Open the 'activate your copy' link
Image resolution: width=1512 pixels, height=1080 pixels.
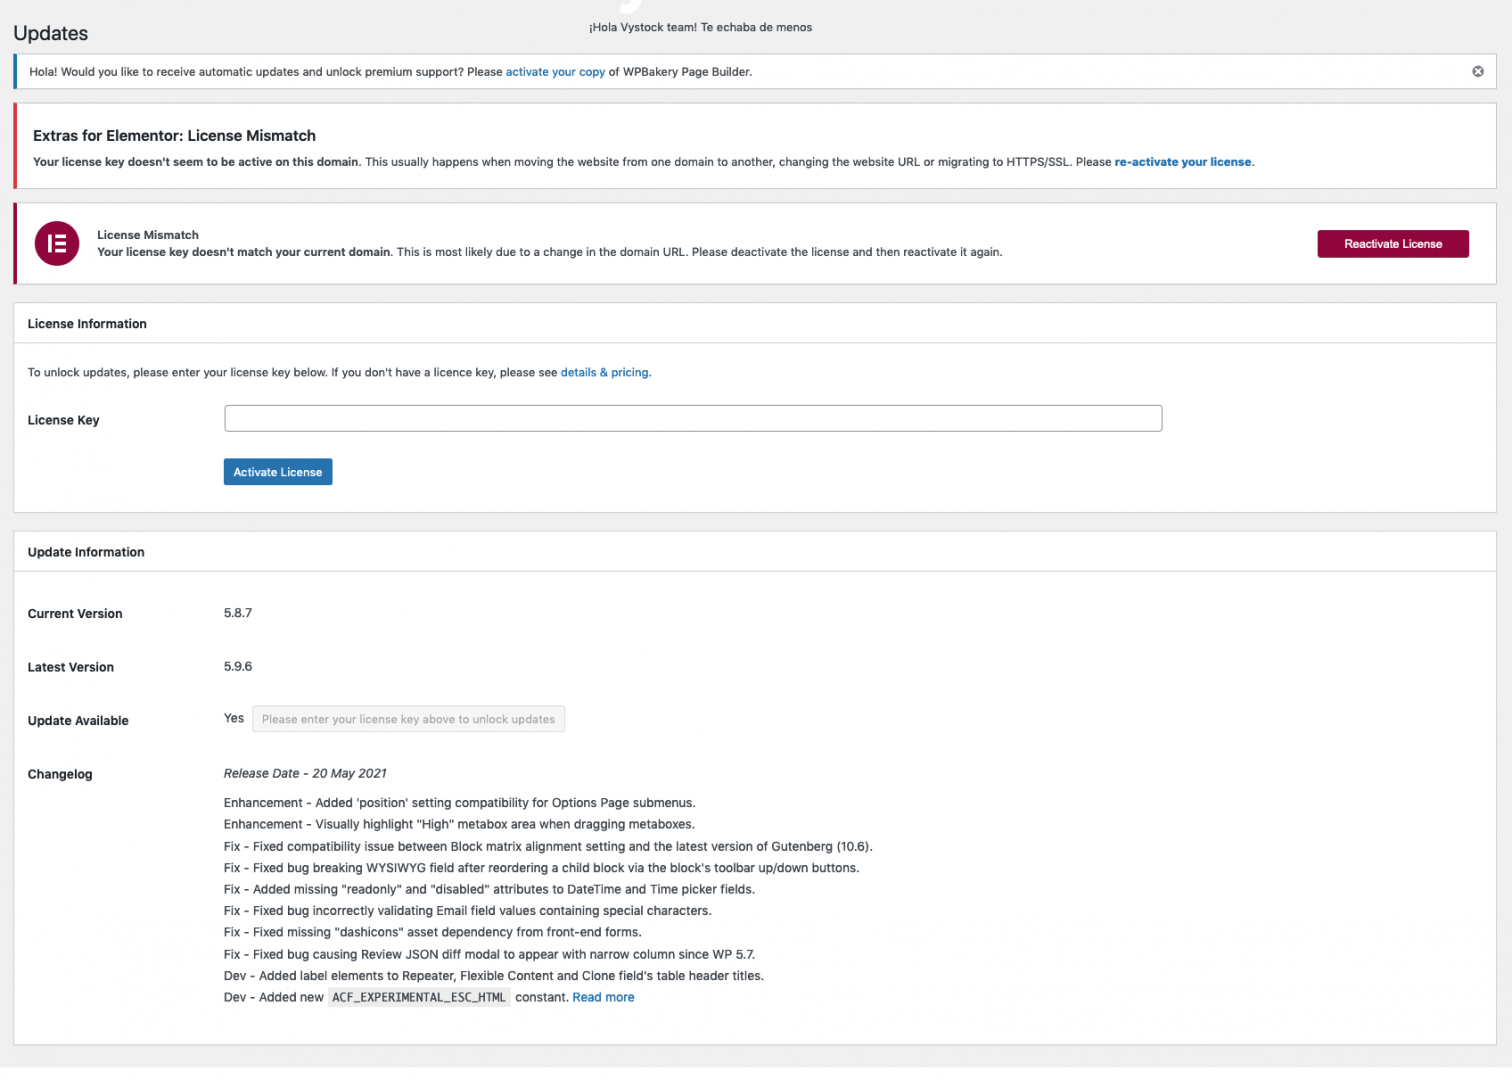(555, 72)
